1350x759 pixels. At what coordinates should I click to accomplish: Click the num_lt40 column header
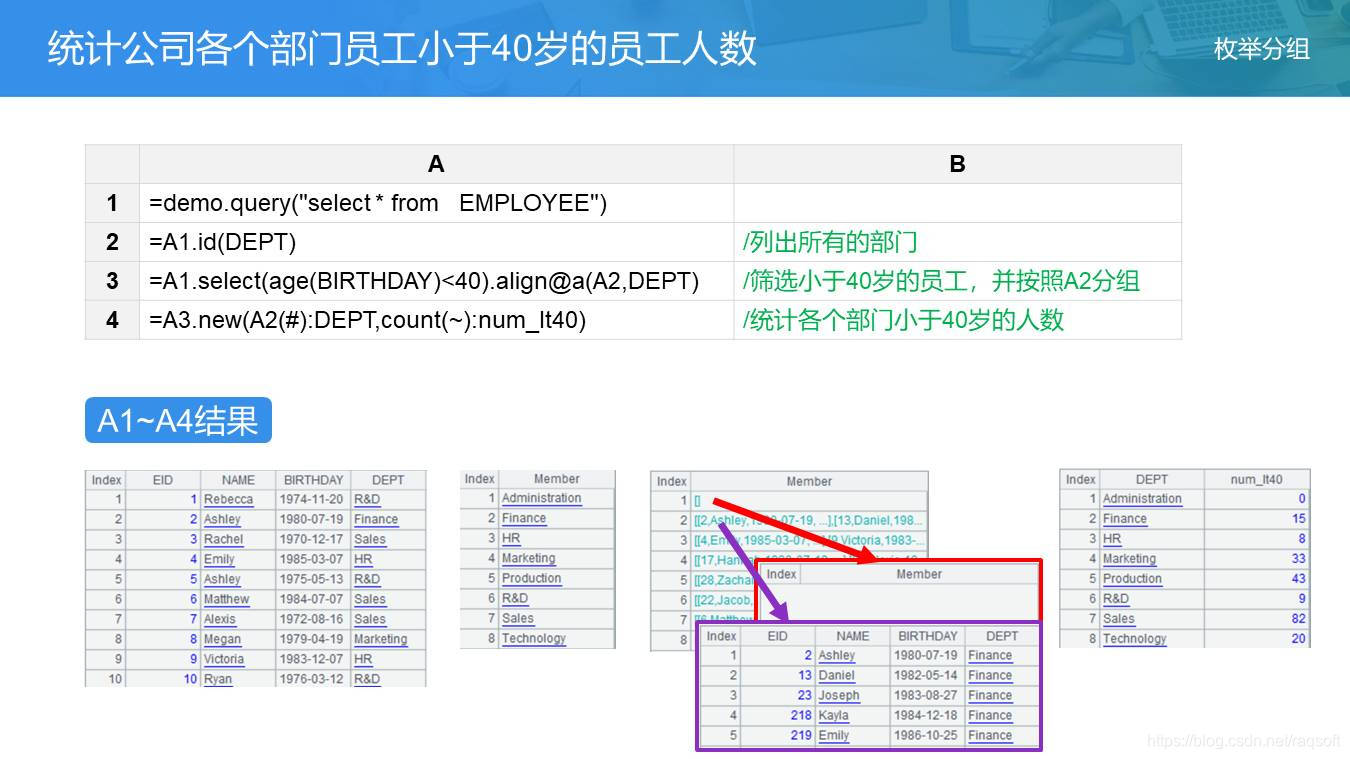pyautogui.click(x=1257, y=479)
